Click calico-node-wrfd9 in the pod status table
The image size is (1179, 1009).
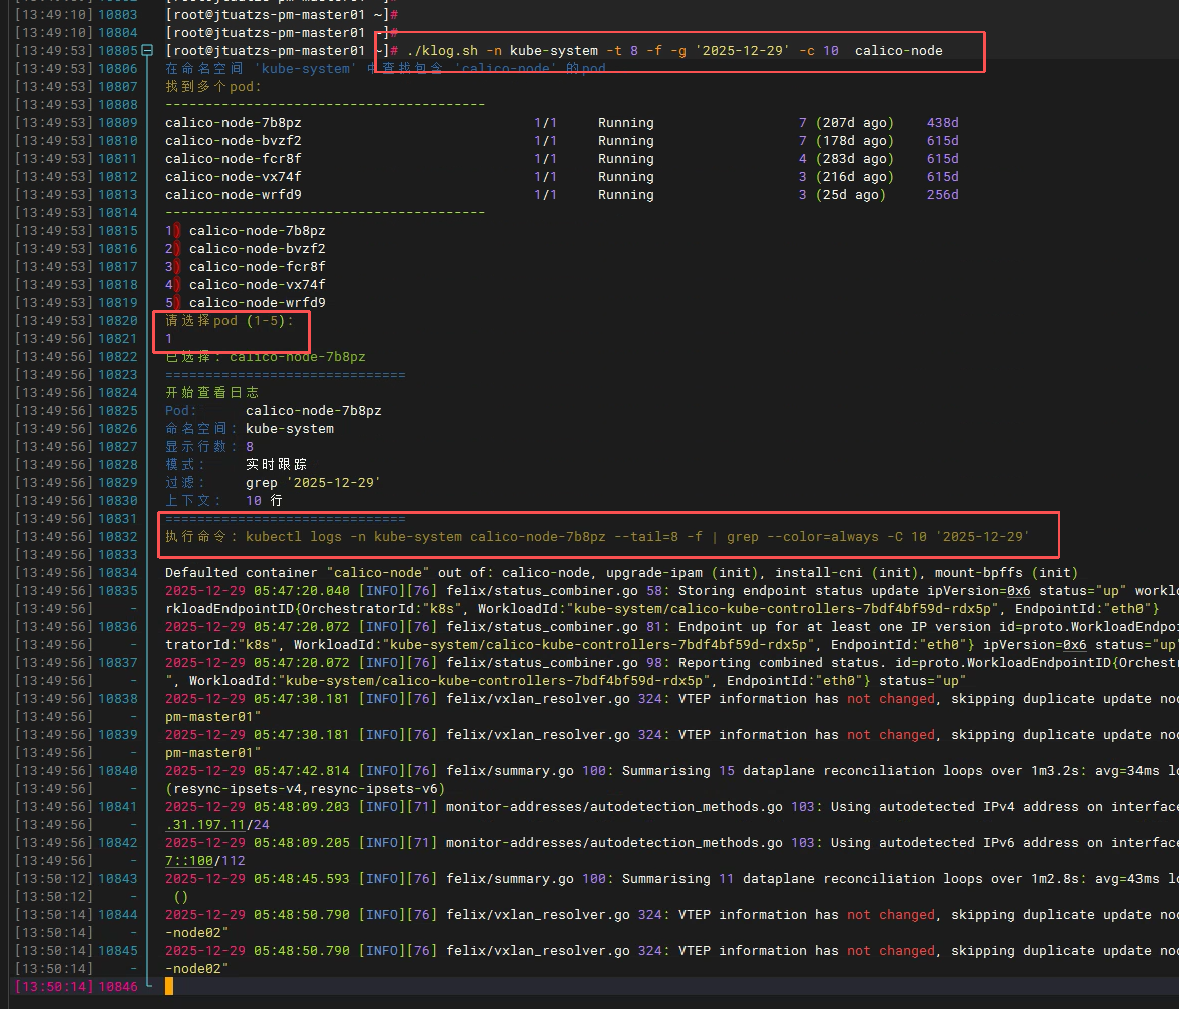click(x=233, y=195)
